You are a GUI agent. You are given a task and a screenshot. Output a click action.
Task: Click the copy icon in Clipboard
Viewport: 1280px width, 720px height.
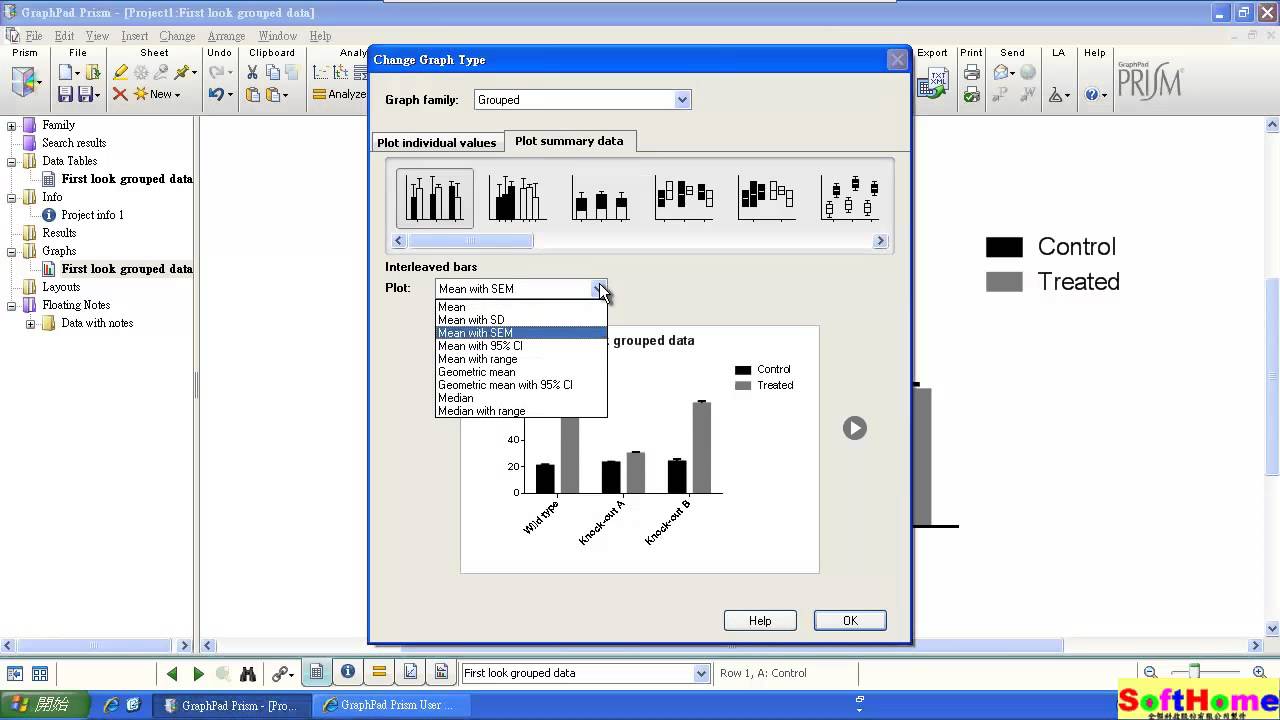pyautogui.click(x=272, y=72)
